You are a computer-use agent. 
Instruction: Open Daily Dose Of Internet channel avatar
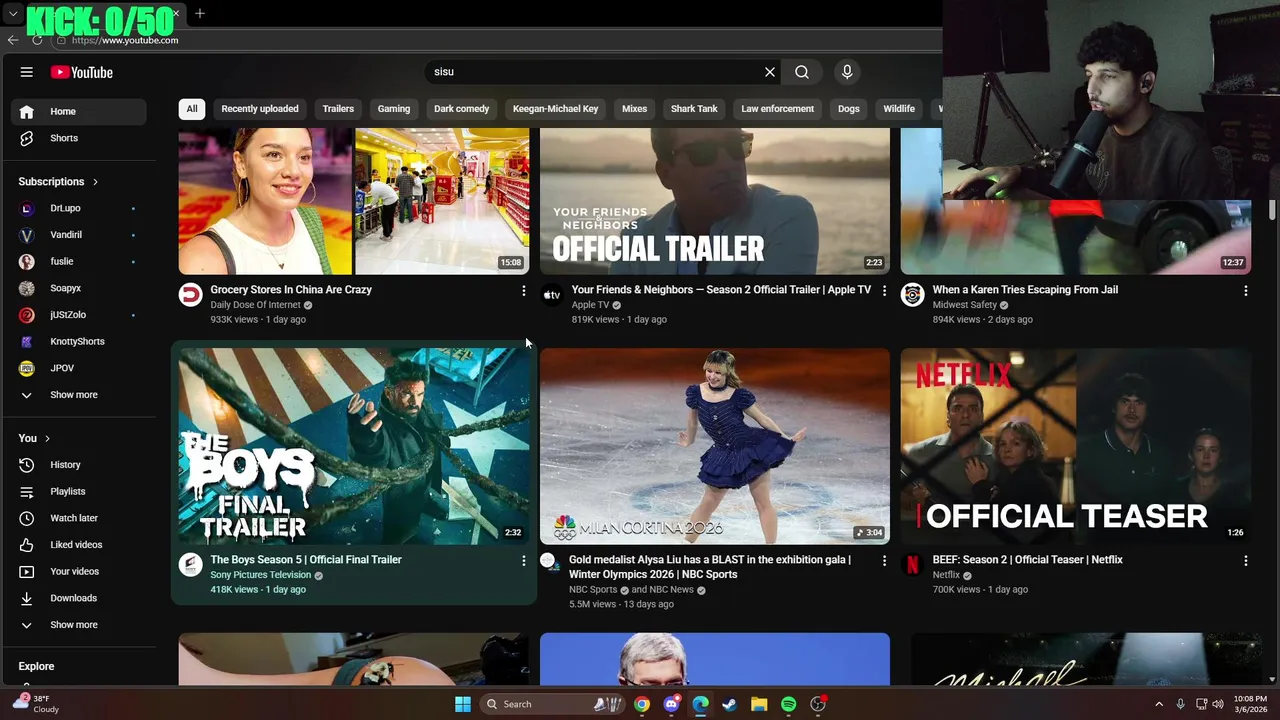click(190, 294)
